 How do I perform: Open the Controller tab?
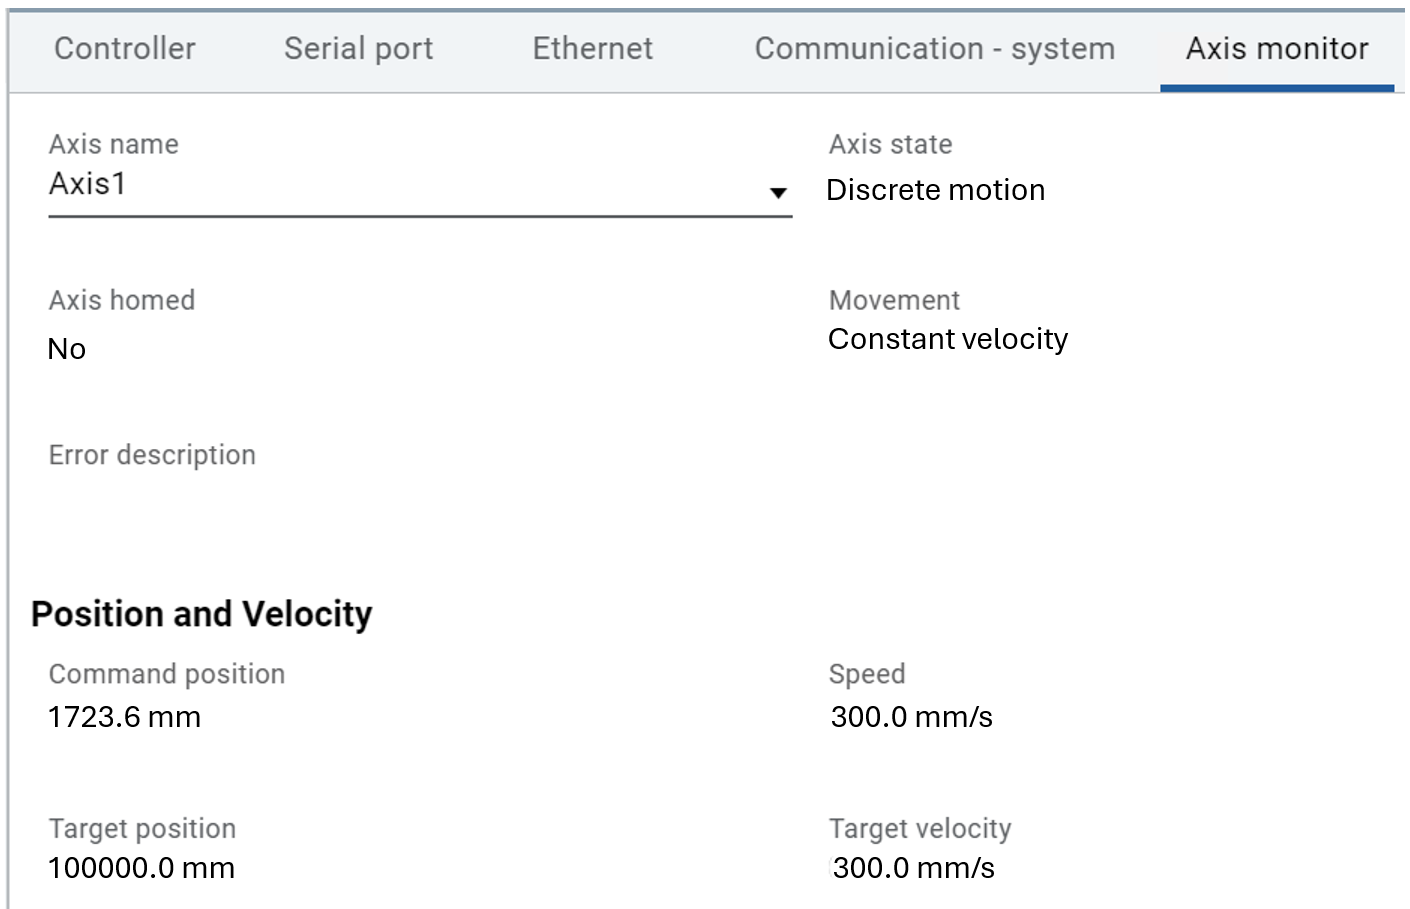(x=125, y=48)
